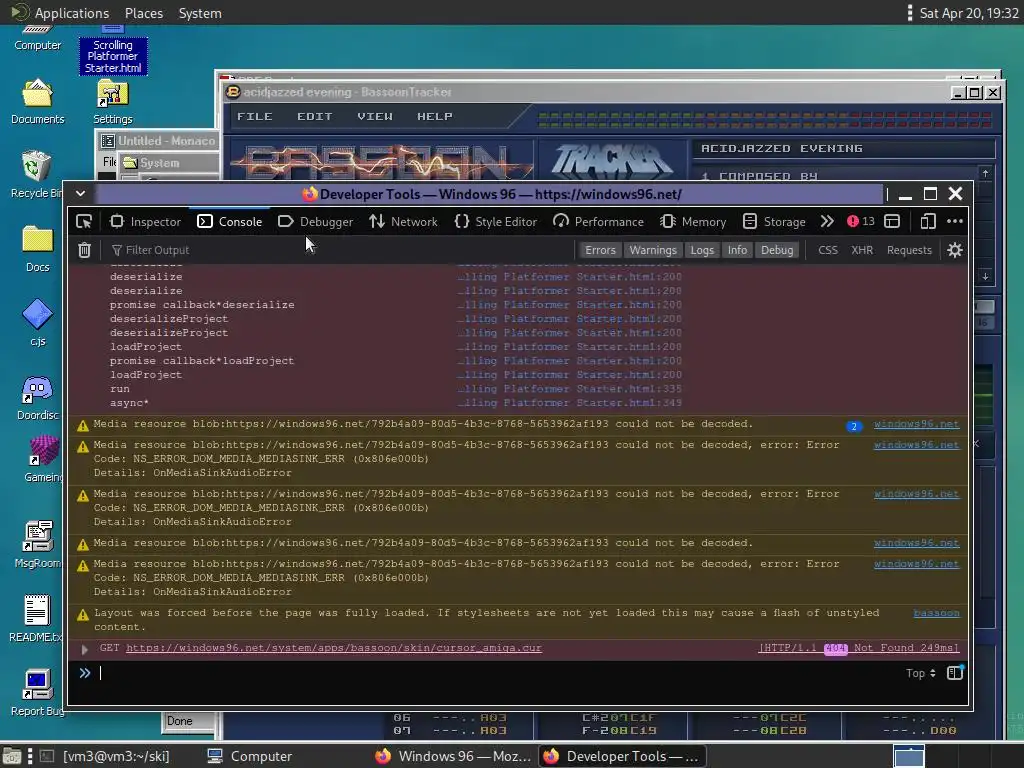Open c.js file desktop icon
Screen dimensions: 1024x768
(x=38, y=323)
